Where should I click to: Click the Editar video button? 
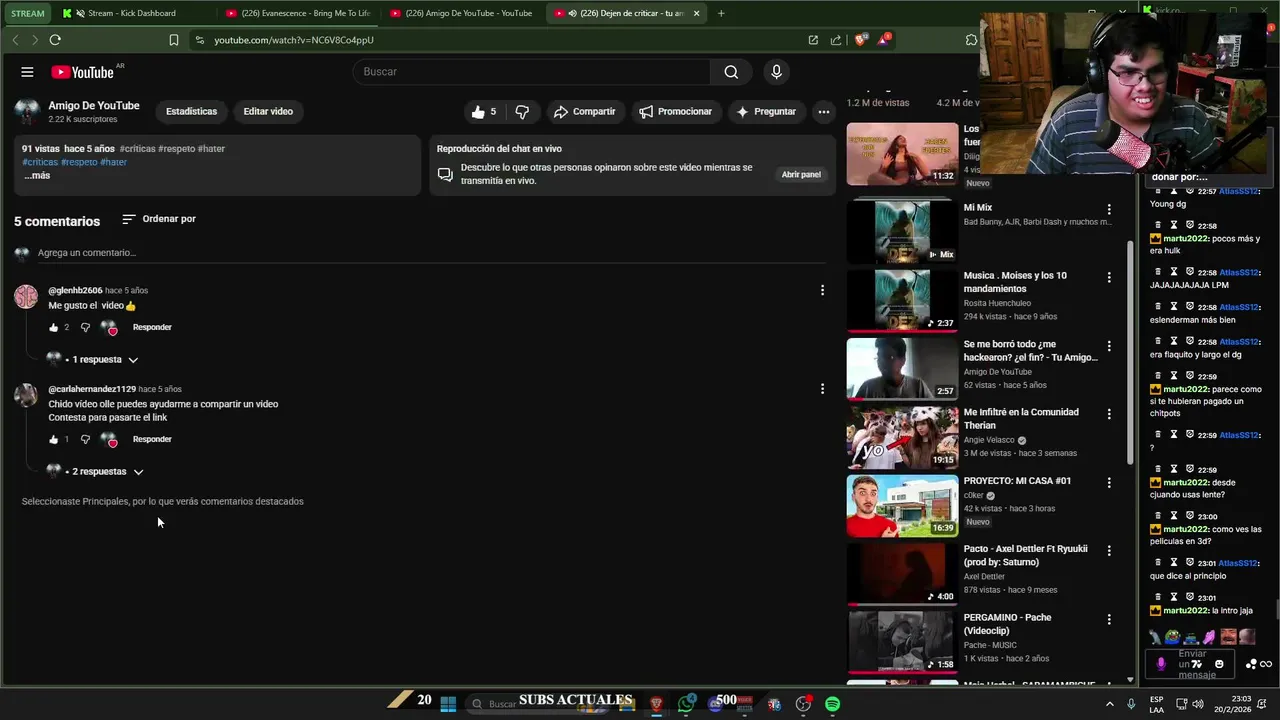click(x=268, y=111)
